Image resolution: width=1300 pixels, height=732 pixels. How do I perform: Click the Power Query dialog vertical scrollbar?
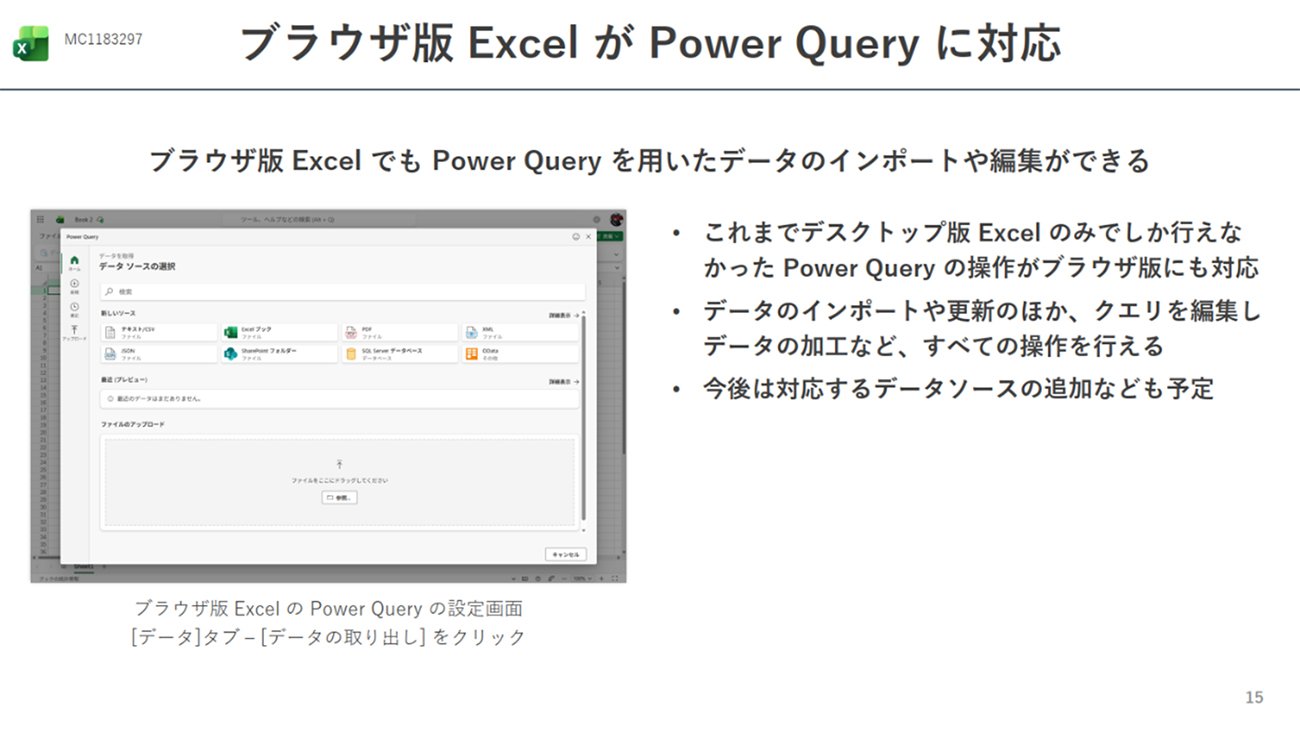point(584,418)
